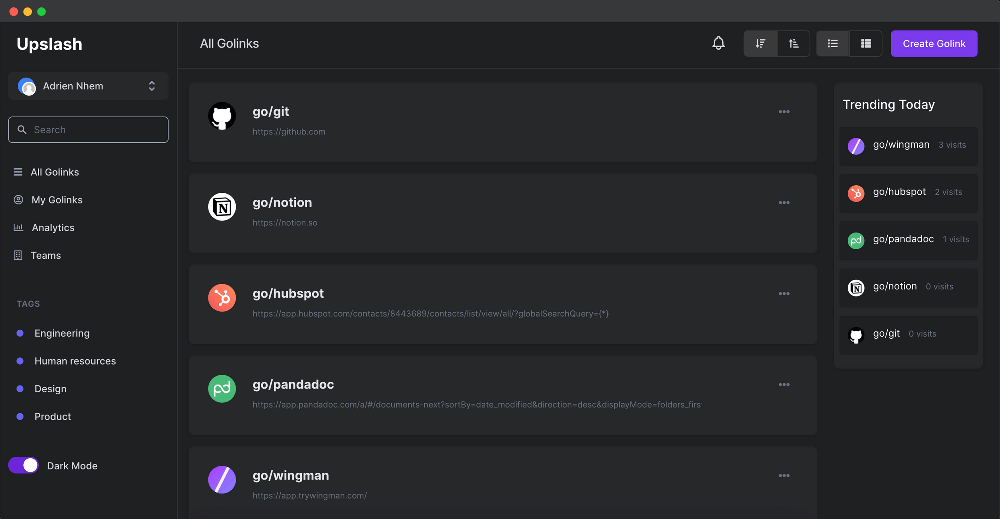The image size is (1000, 519).
Task: Open trending go/hubspot with 2 visits
Action: 908,193
